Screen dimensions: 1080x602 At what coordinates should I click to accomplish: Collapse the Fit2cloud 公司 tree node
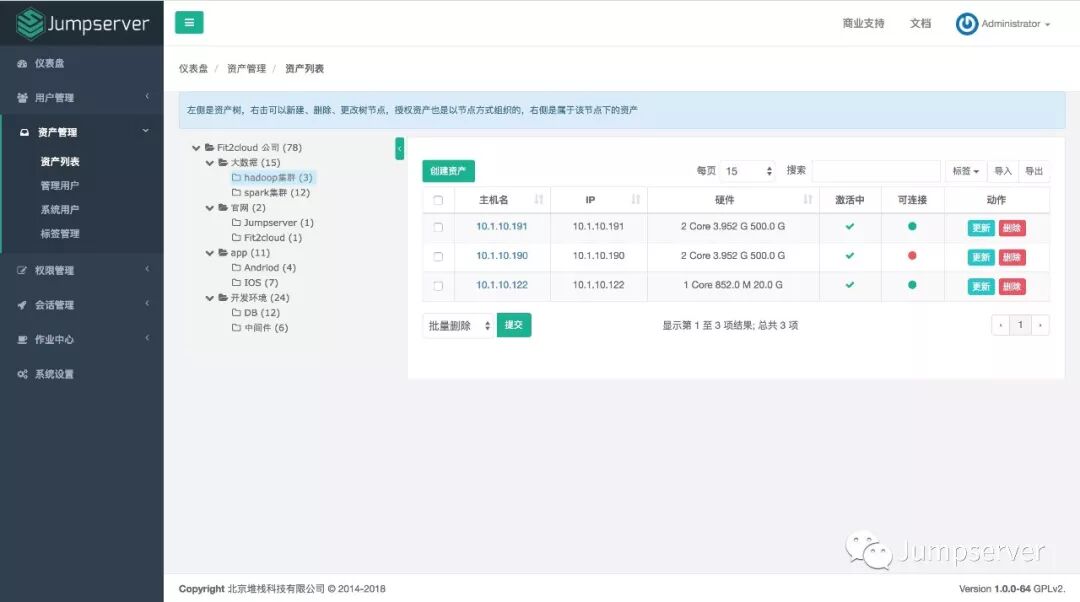[x=196, y=146]
